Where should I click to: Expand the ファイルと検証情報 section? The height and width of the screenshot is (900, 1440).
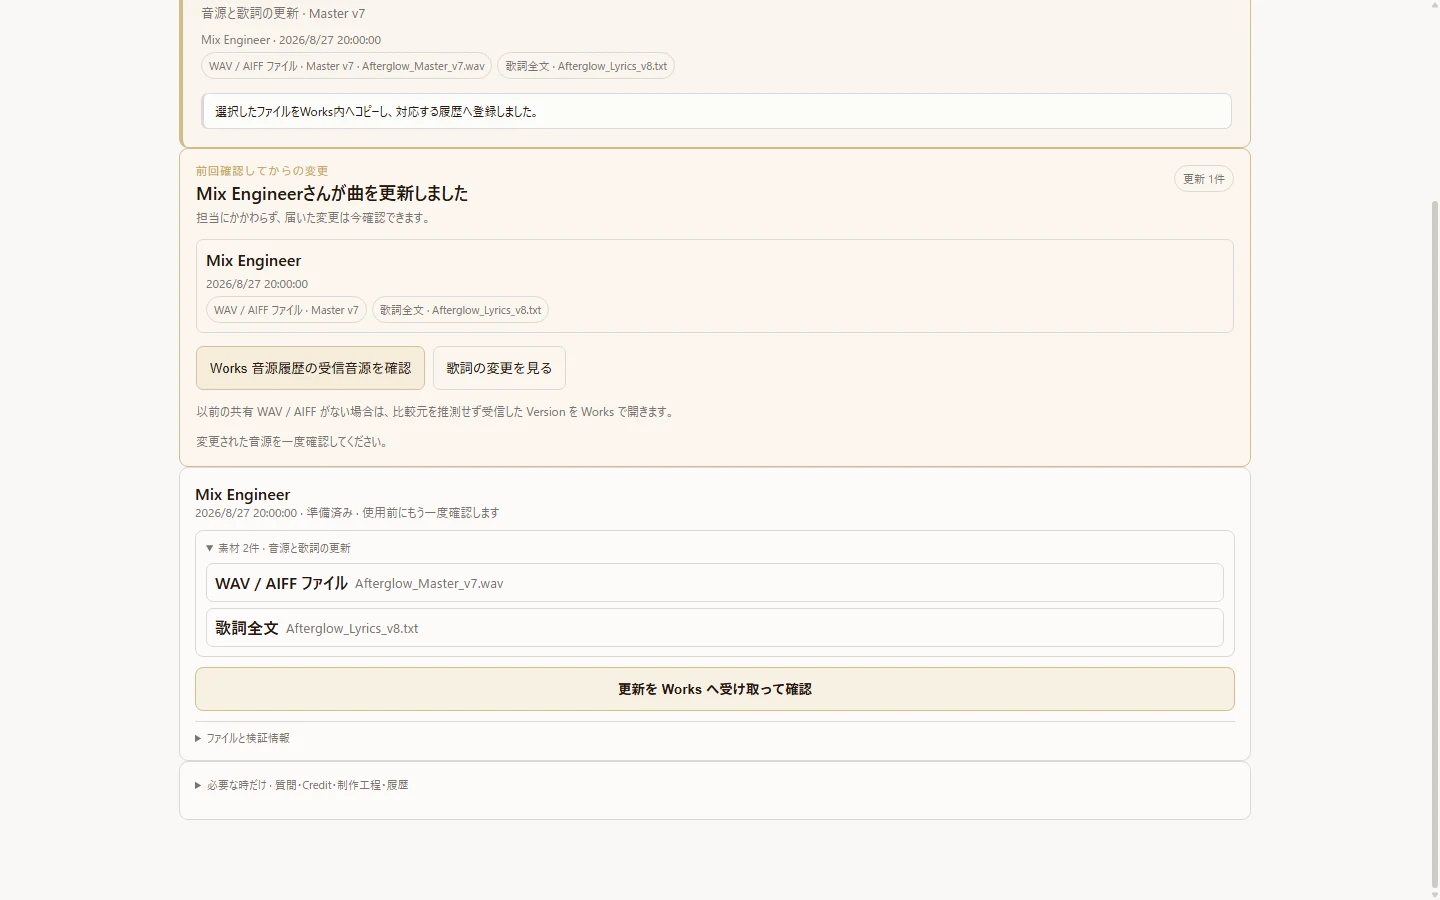point(243,738)
